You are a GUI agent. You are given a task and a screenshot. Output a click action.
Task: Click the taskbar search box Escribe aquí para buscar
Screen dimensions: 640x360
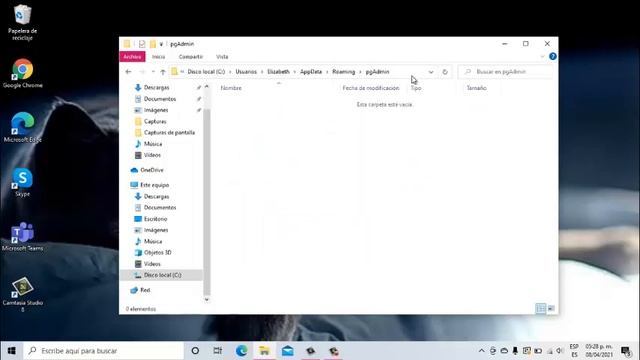pyautogui.click(x=104, y=351)
